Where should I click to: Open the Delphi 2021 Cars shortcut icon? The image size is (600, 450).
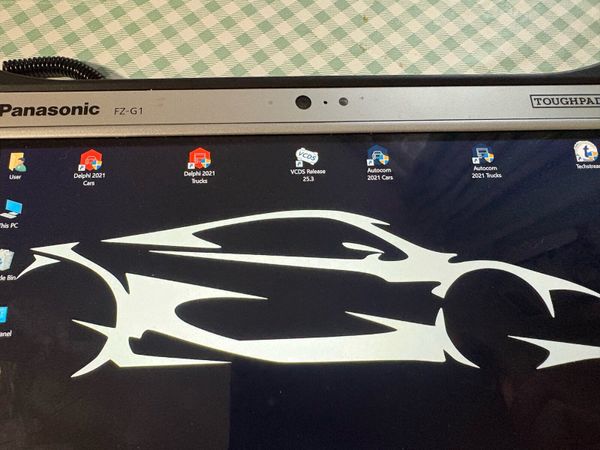[91, 160]
